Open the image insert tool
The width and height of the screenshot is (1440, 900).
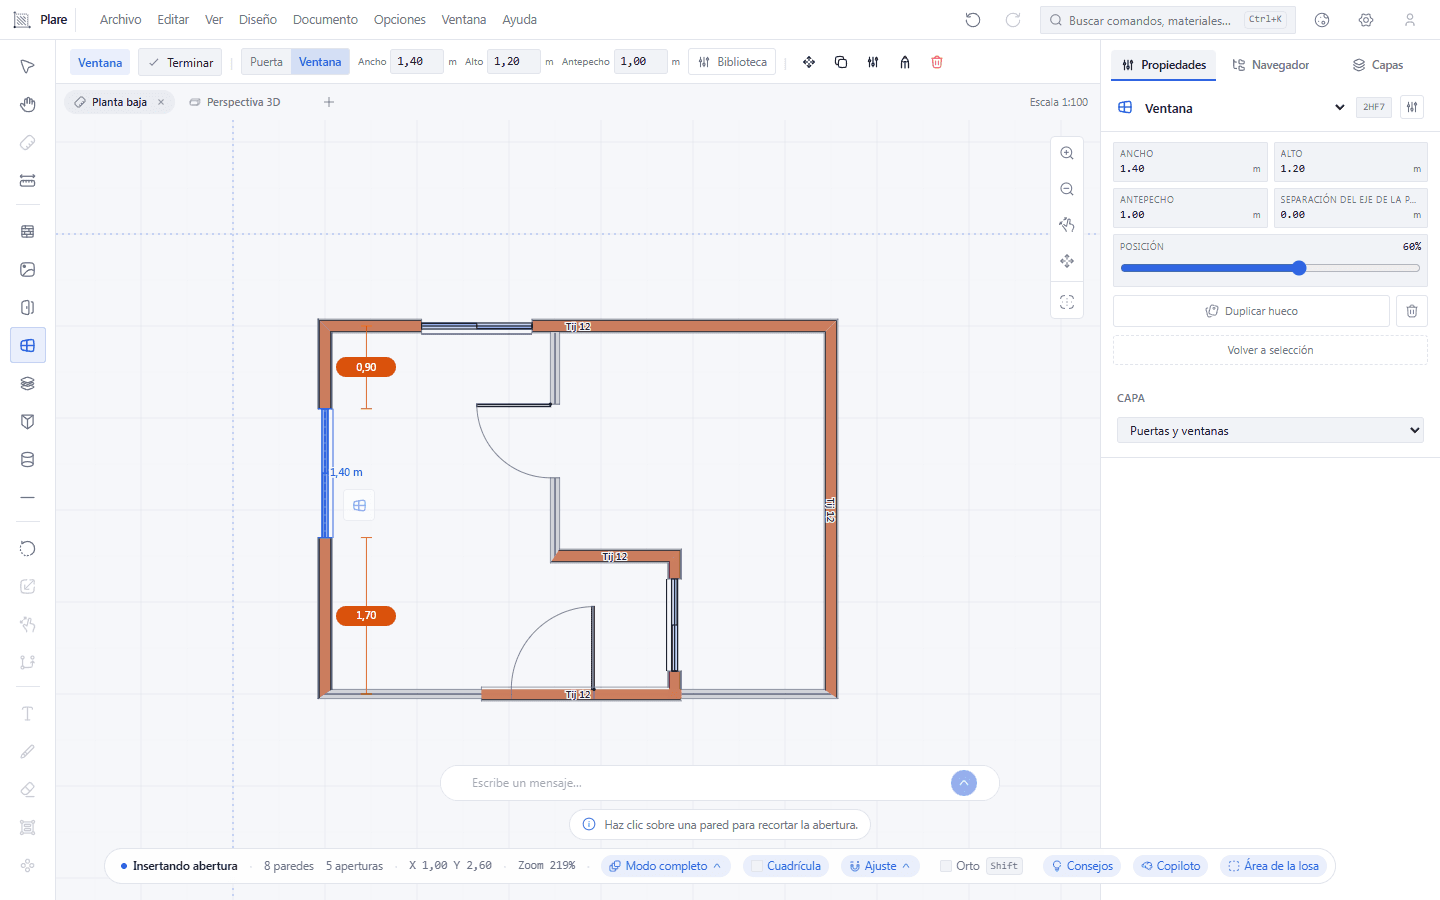(x=28, y=269)
